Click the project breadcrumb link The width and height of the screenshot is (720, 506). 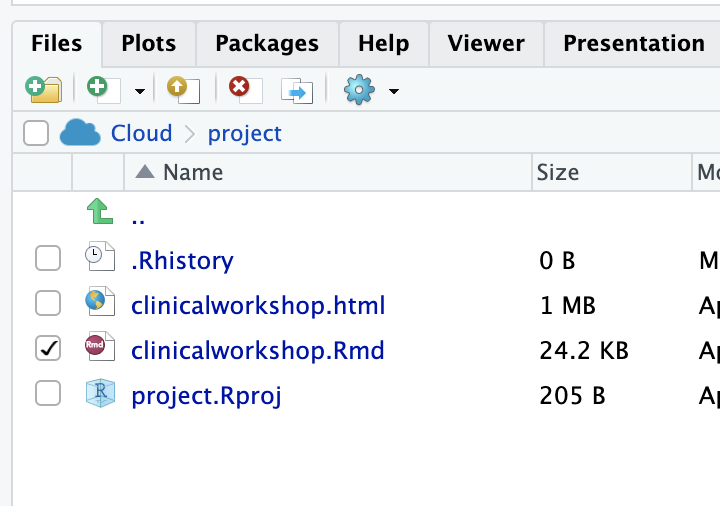pyautogui.click(x=244, y=134)
